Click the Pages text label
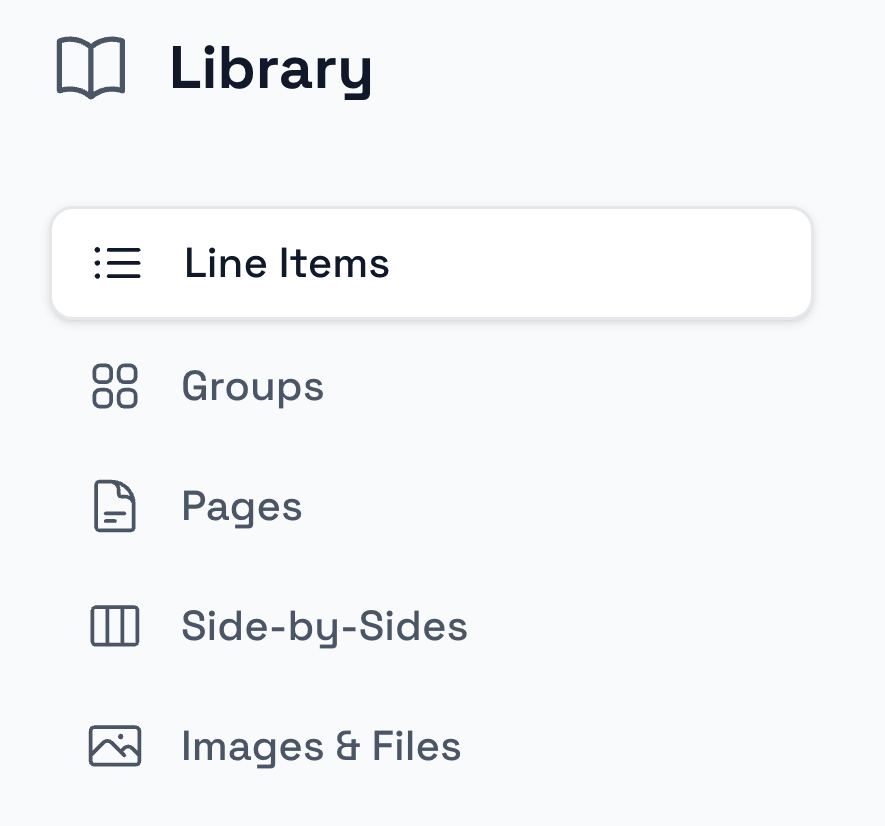 click(241, 507)
